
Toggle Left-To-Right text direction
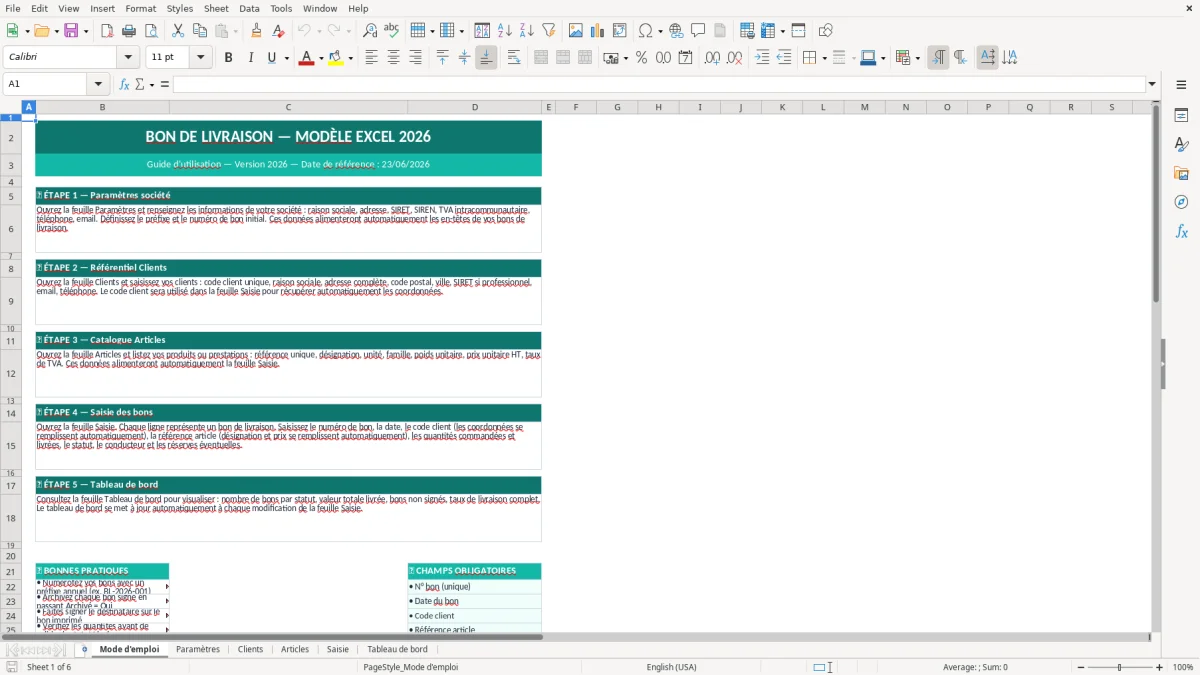point(938,58)
